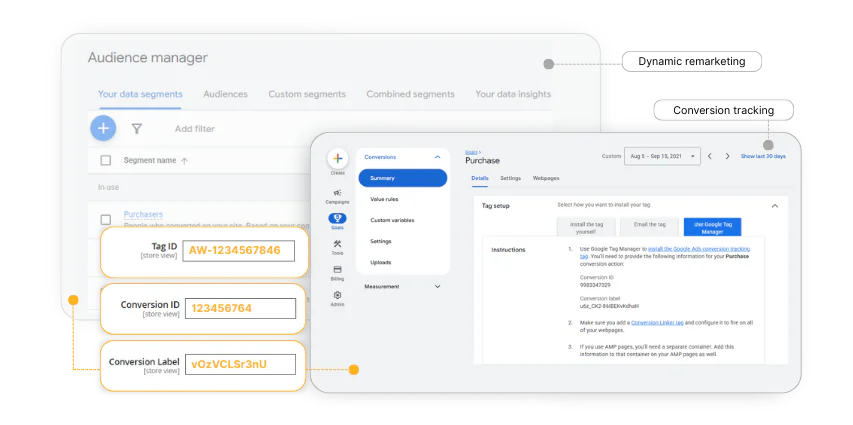Click Email the tag button
Screen dimensions: 853x425
click(650, 227)
